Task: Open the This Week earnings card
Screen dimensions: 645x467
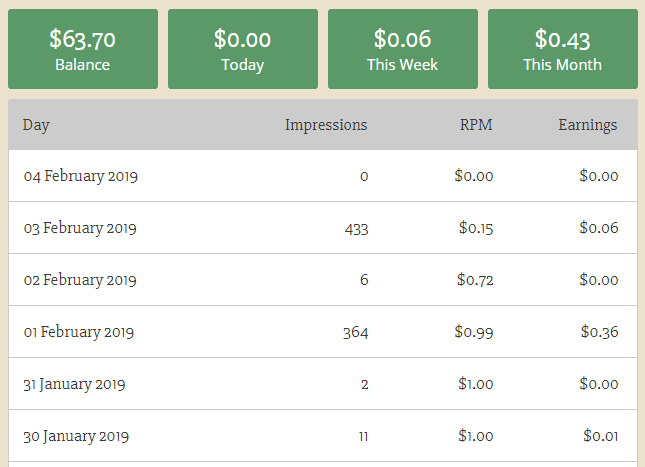Action: pos(403,50)
